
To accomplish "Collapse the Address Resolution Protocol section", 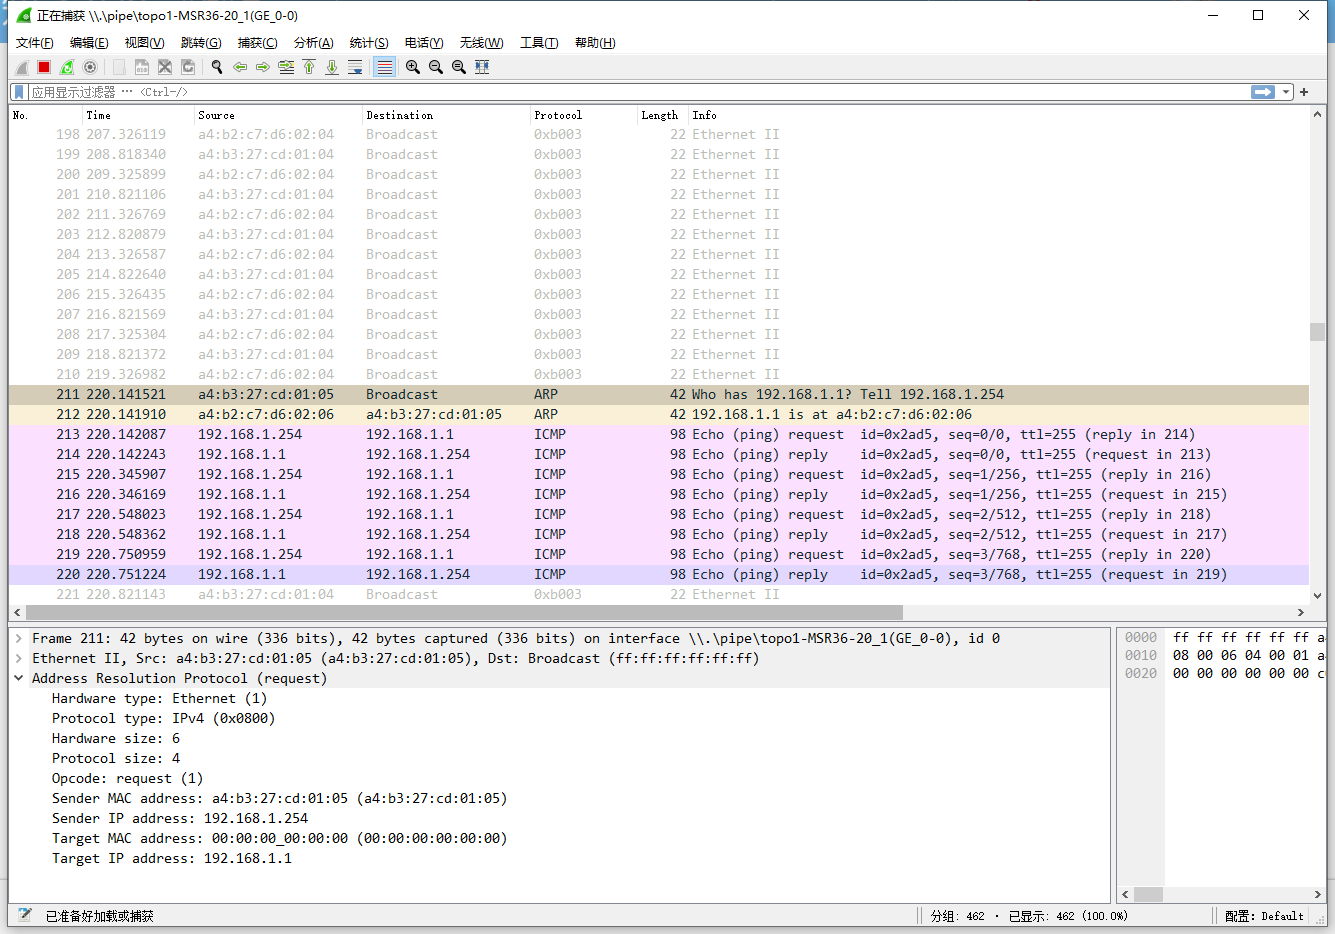I will (19, 679).
